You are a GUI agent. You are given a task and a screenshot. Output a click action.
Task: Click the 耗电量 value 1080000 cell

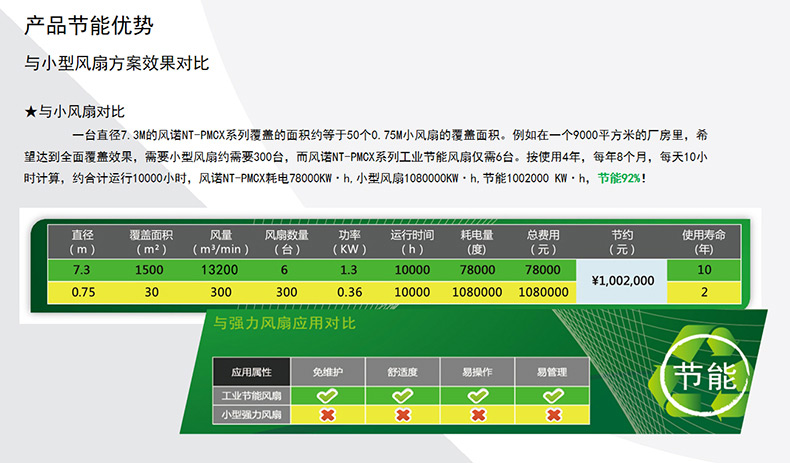[477, 292]
